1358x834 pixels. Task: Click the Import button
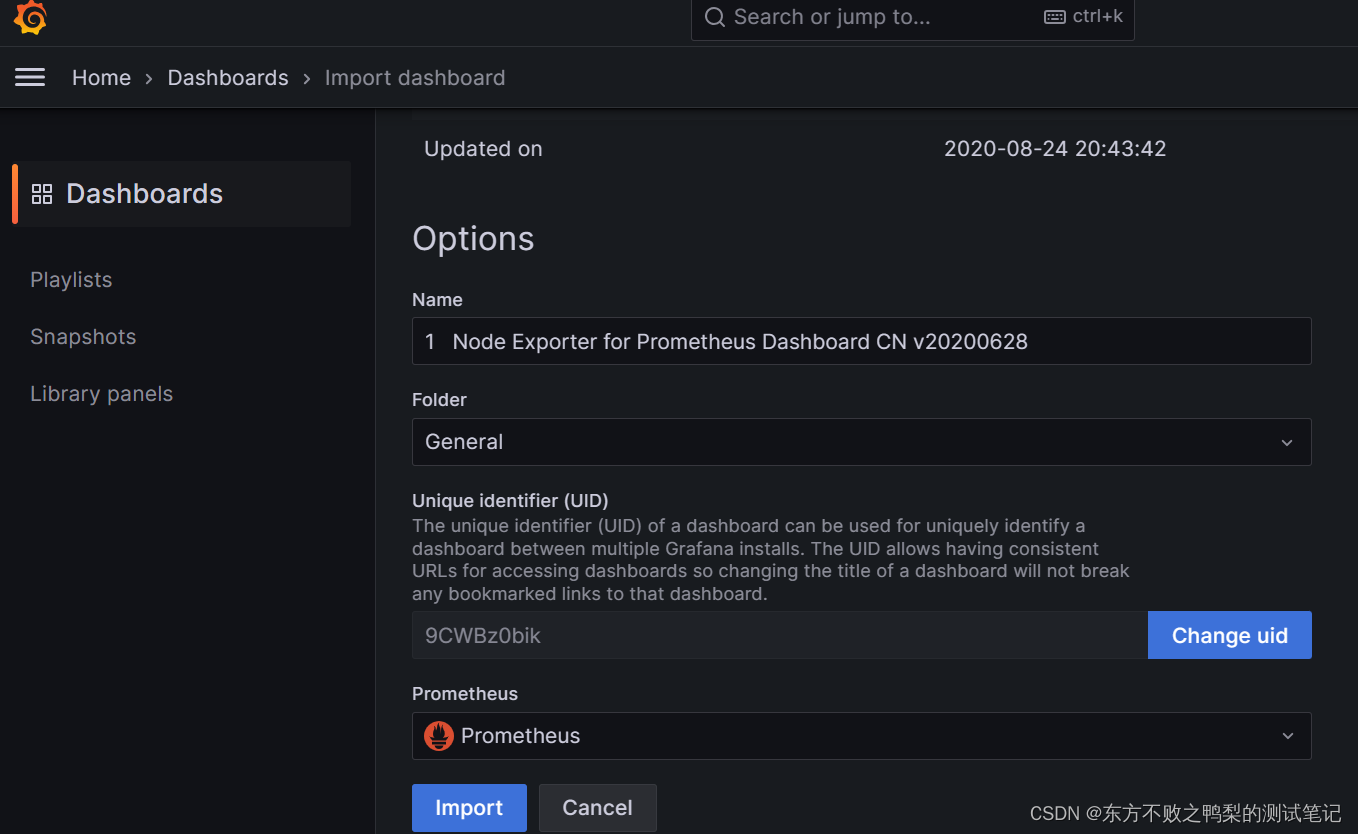[x=469, y=808]
